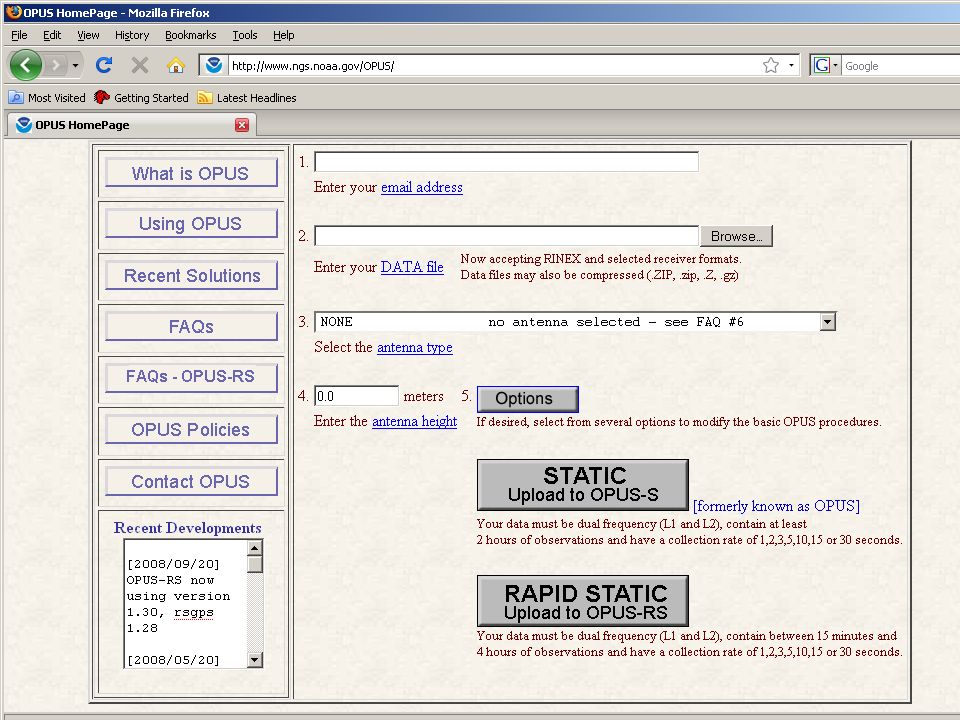The image size is (960, 720).
Task: Open the History menu
Action: 132,35
